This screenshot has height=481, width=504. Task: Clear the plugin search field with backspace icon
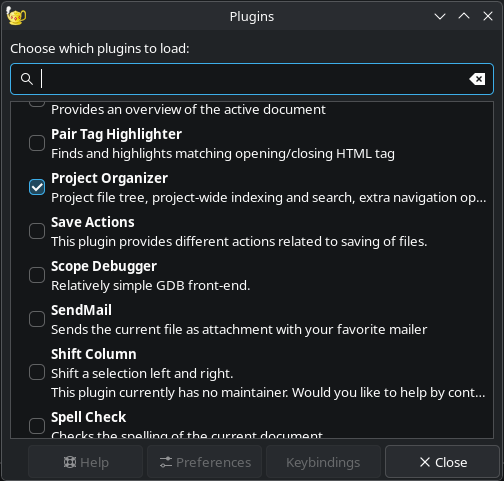pyautogui.click(x=477, y=79)
